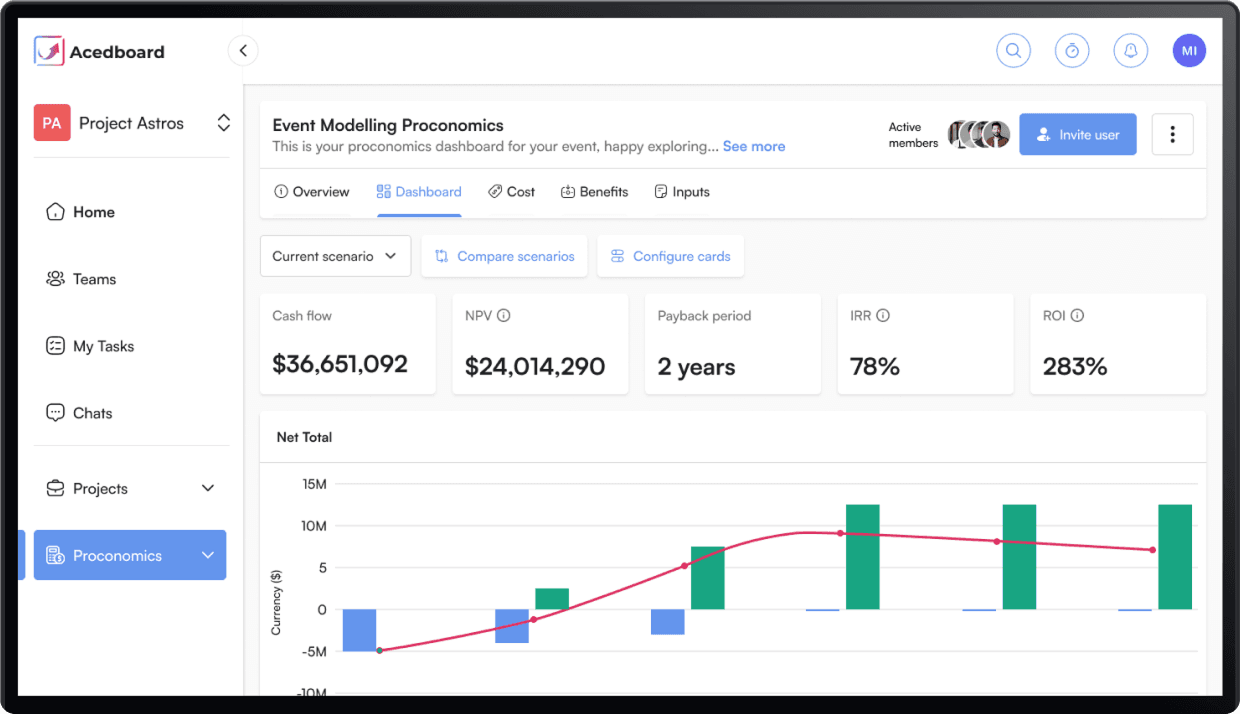Open notifications via the bell icon
Image resolution: width=1240 pixels, height=714 pixels.
(x=1130, y=50)
